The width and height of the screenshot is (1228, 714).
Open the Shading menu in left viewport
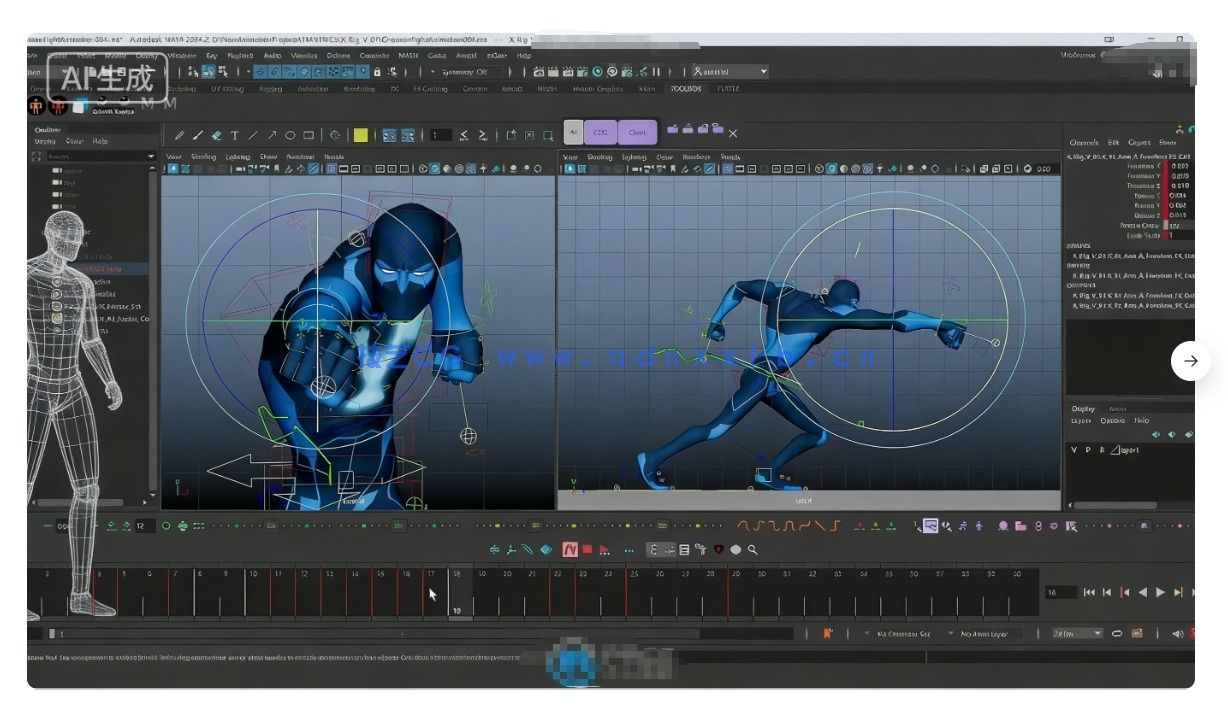coord(203,157)
